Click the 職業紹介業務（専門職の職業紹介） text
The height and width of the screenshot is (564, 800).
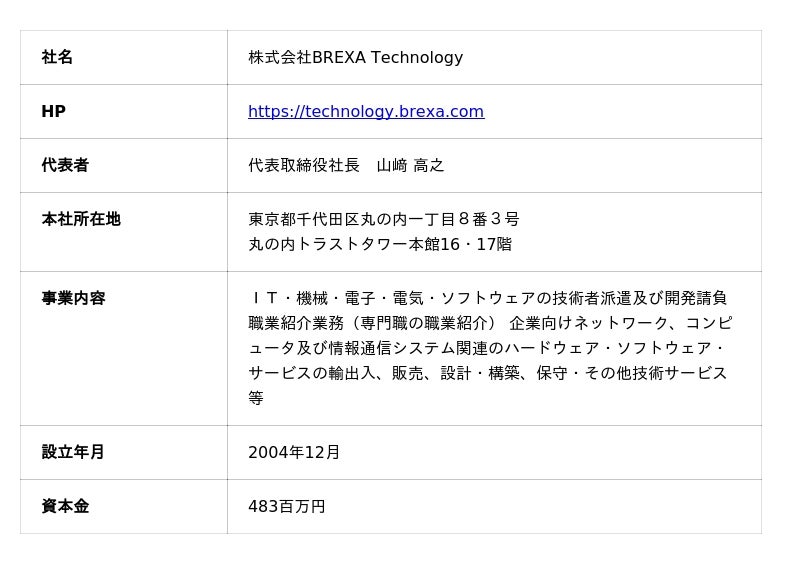[372, 323]
